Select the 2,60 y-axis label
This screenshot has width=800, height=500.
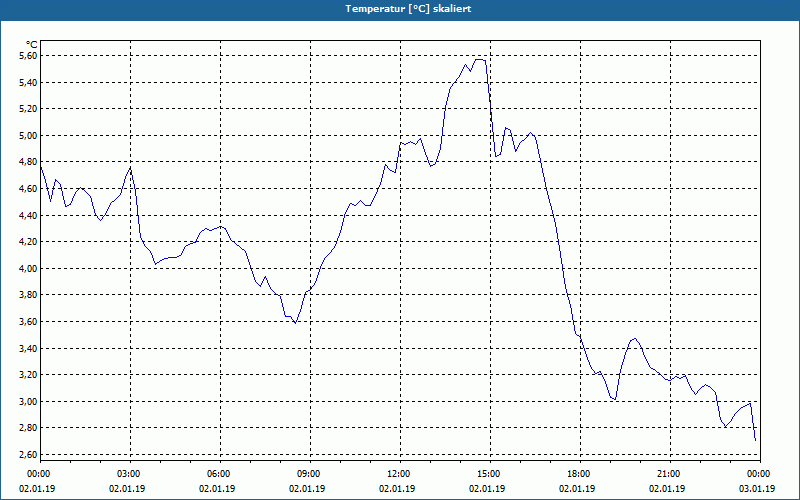tap(28, 455)
